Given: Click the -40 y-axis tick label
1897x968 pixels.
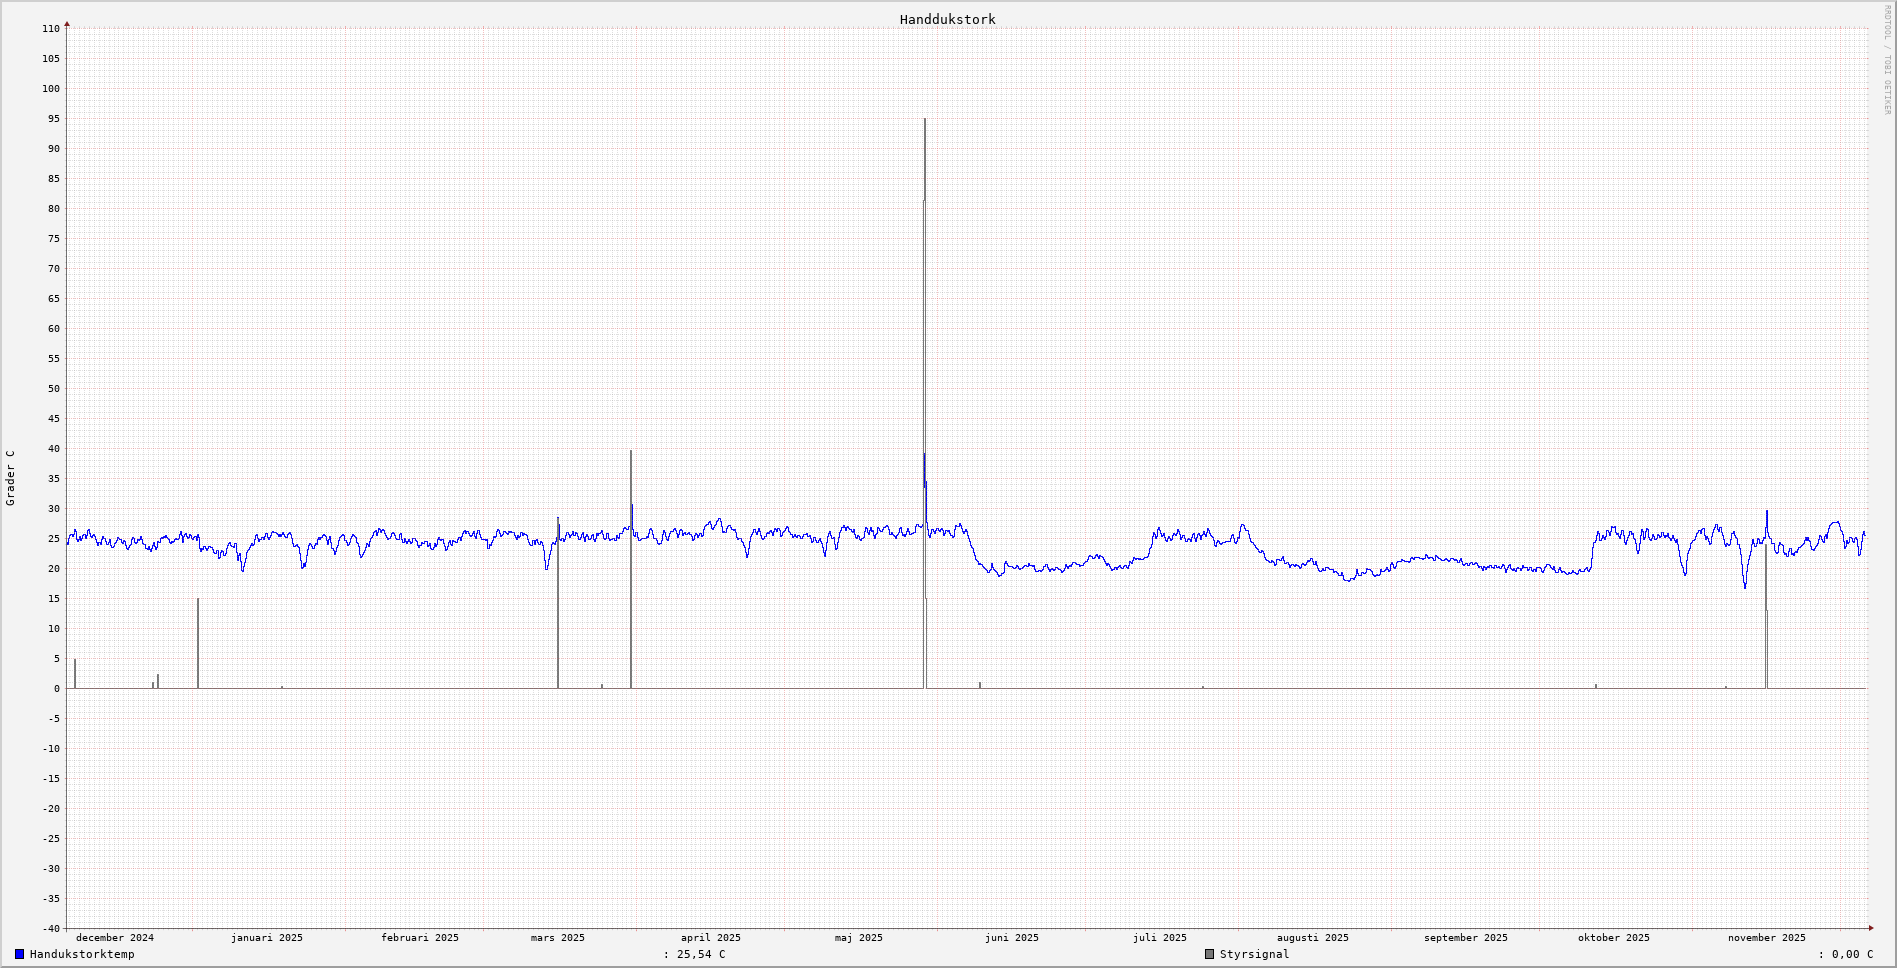Looking at the screenshot, I should click(x=49, y=928).
